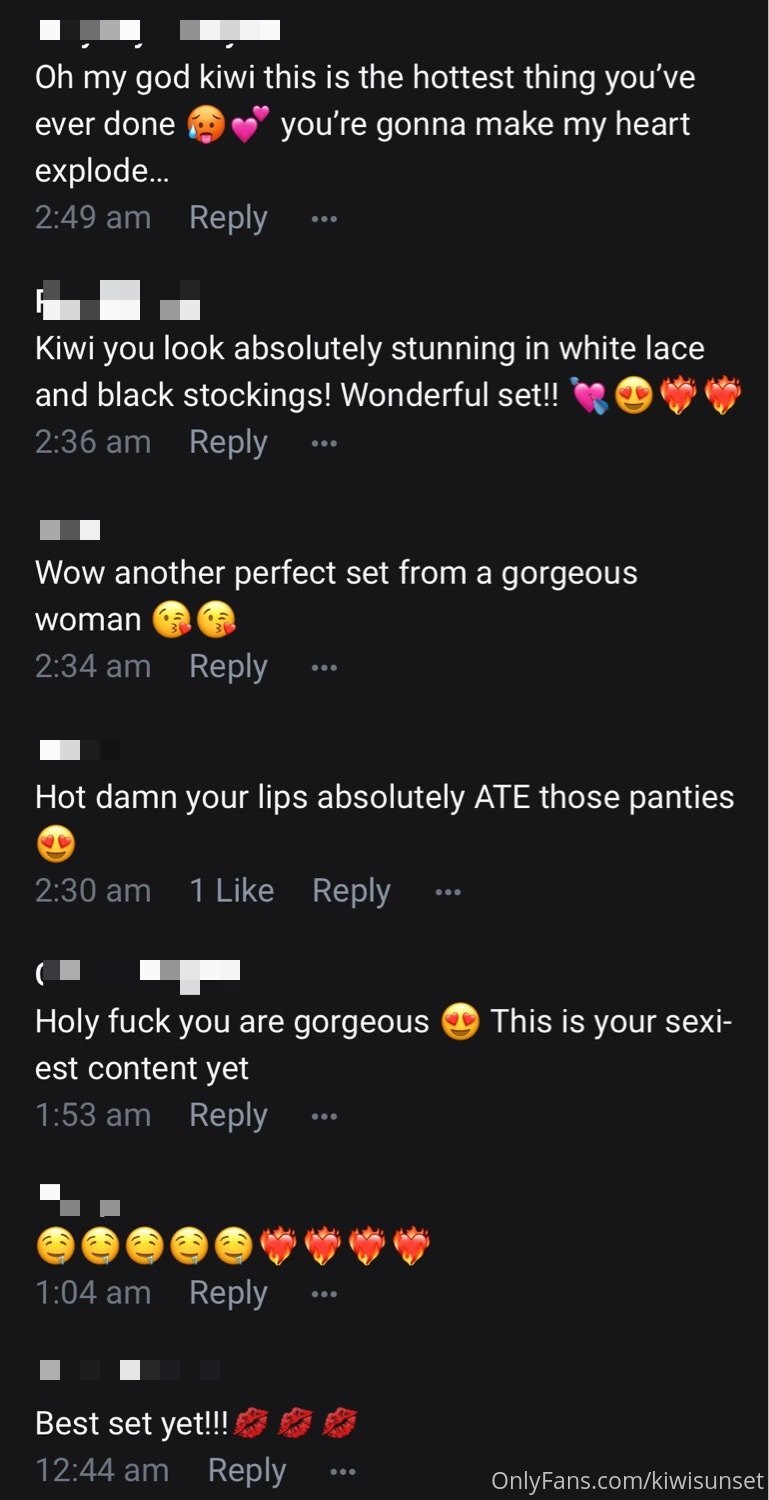The image size is (769, 1500).
Task: Open blurred username above 'Holy fuck' comment
Action: point(138,972)
